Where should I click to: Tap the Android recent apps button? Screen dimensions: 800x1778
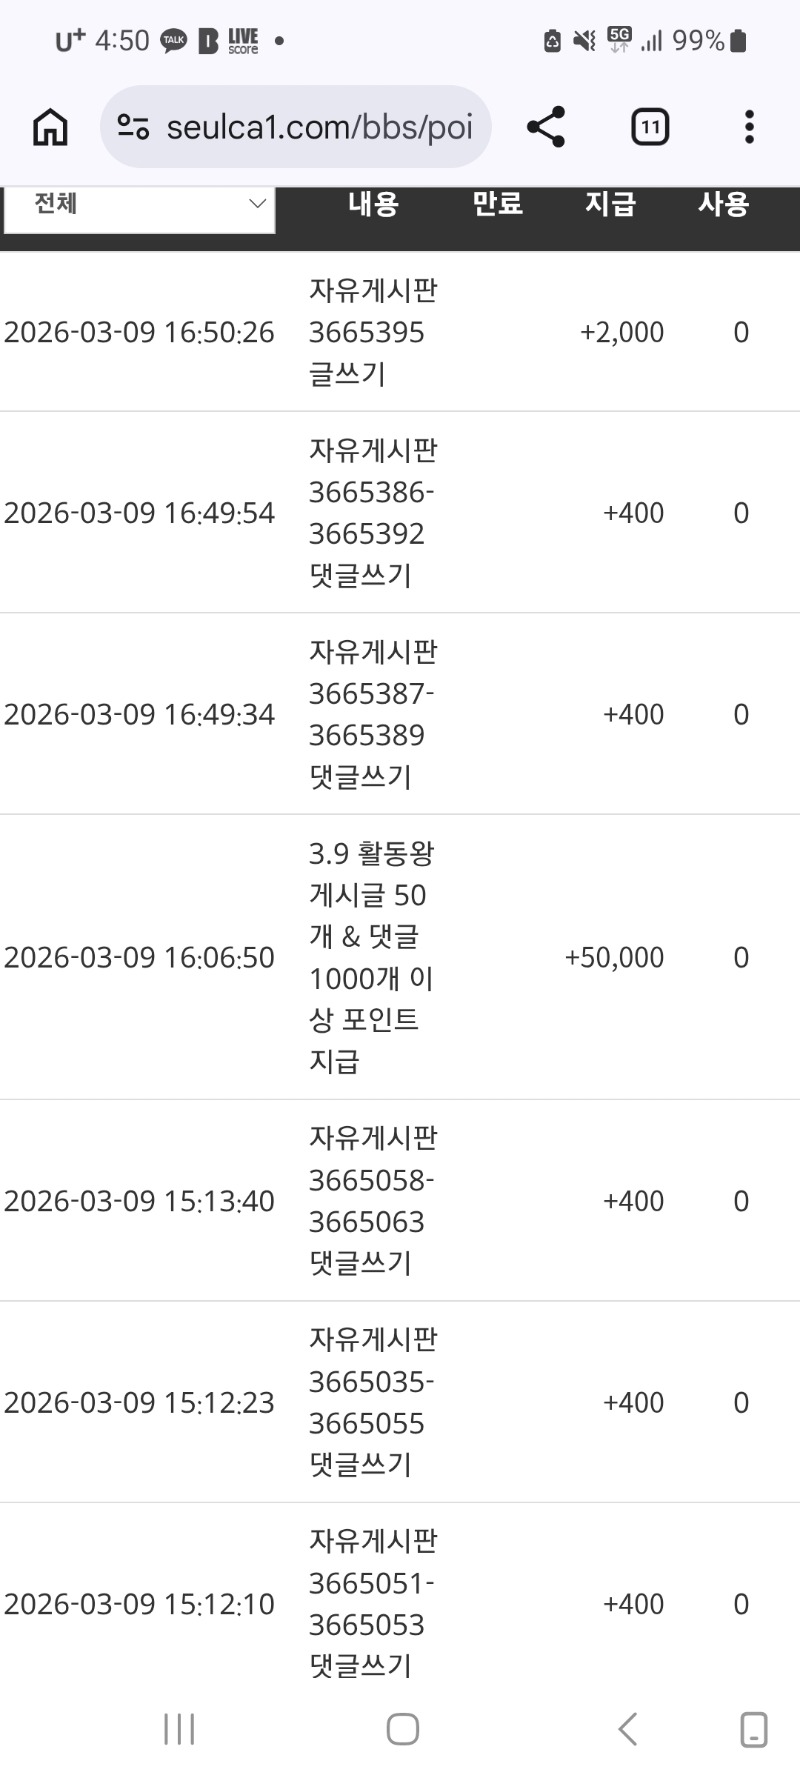179,1729
